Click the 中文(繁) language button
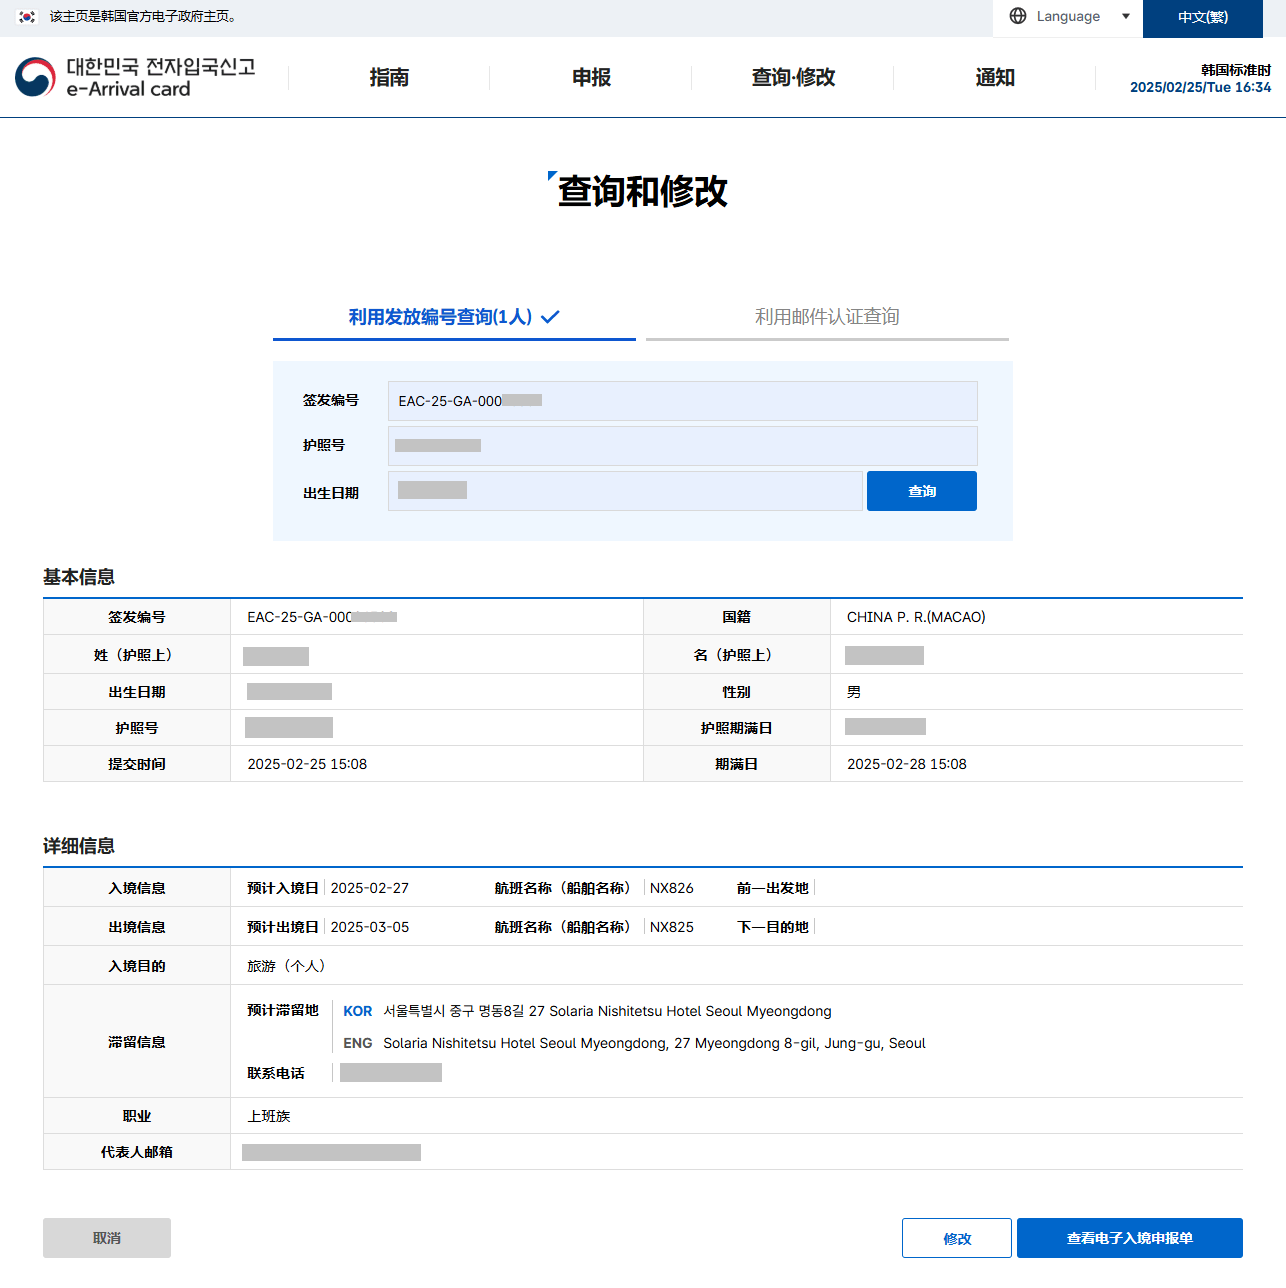Viewport: 1286px width, 1288px height. tap(1203, 17)
